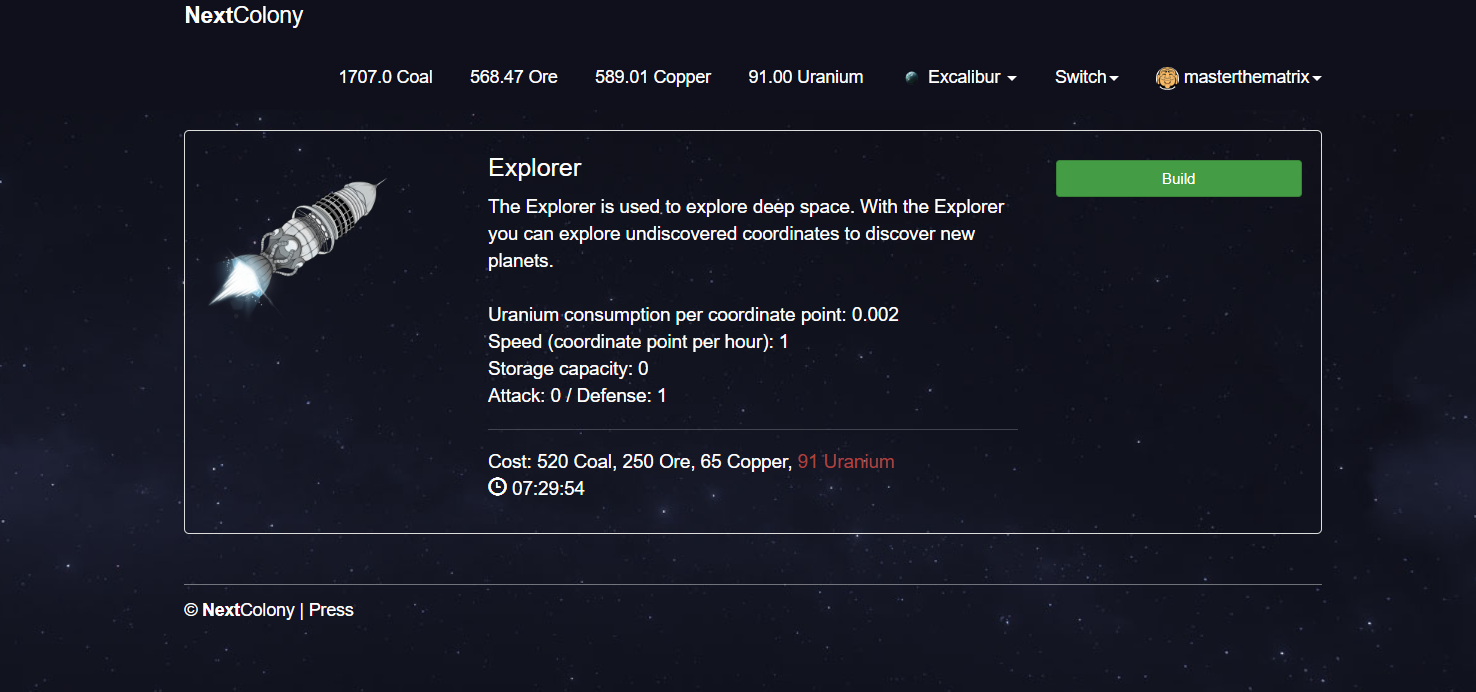Click the Explorer rocket ship image
This screenshot has height=692, width=1476.
pos(298,242)
